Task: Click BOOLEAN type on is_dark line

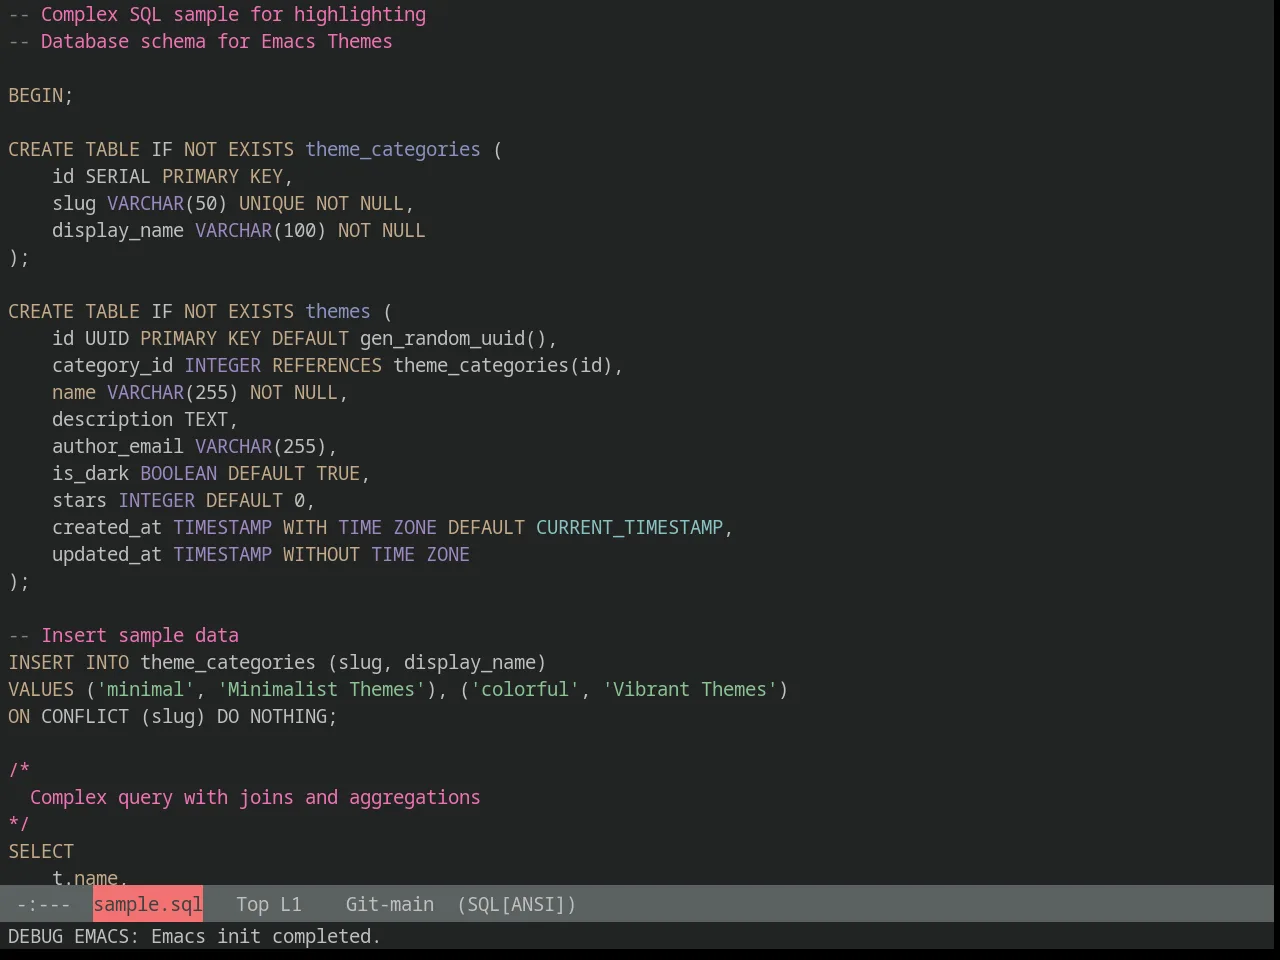Action: pos(178,473)
